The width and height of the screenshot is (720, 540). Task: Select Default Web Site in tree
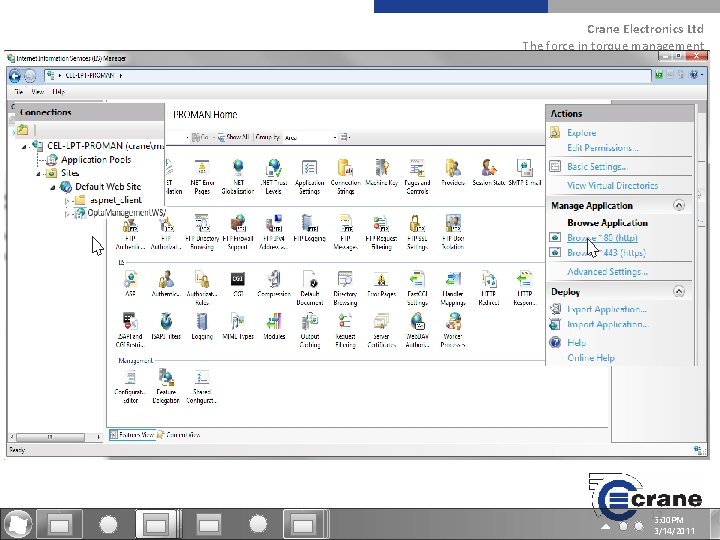coord(108,186)
